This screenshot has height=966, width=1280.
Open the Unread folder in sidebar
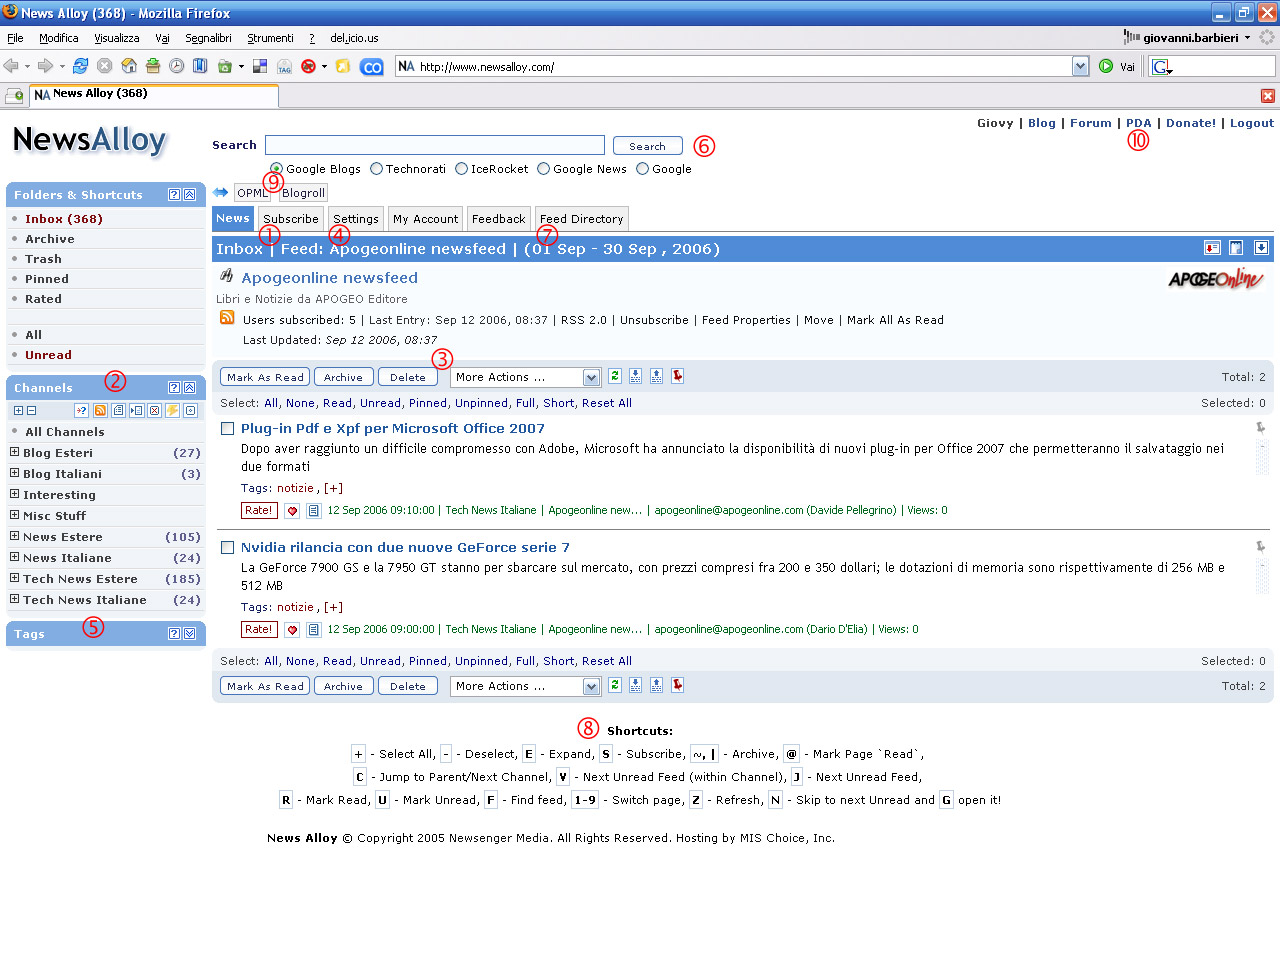point(48,355)
